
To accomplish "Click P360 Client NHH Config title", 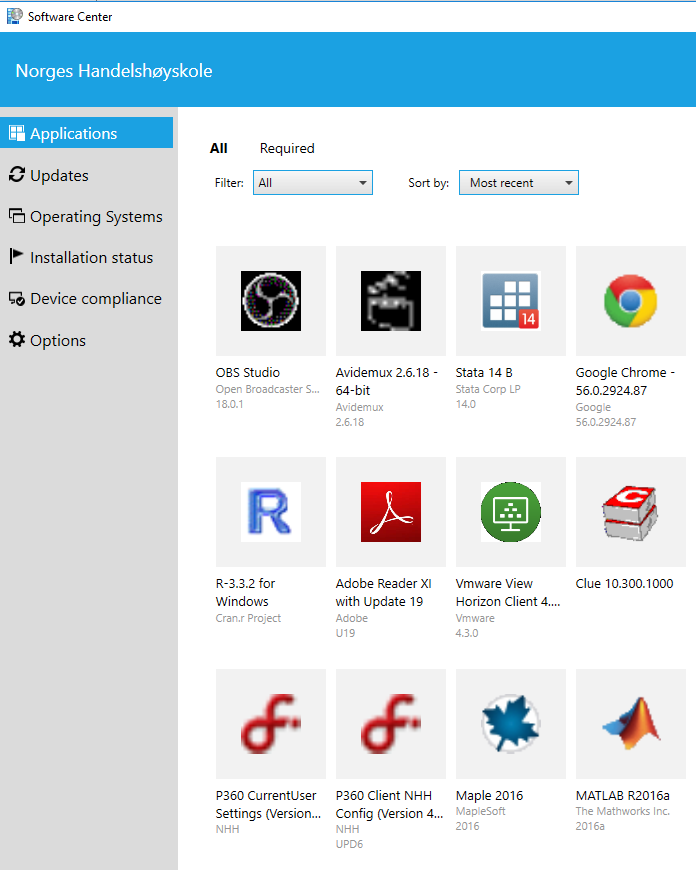I will click(x=389, y=805).
